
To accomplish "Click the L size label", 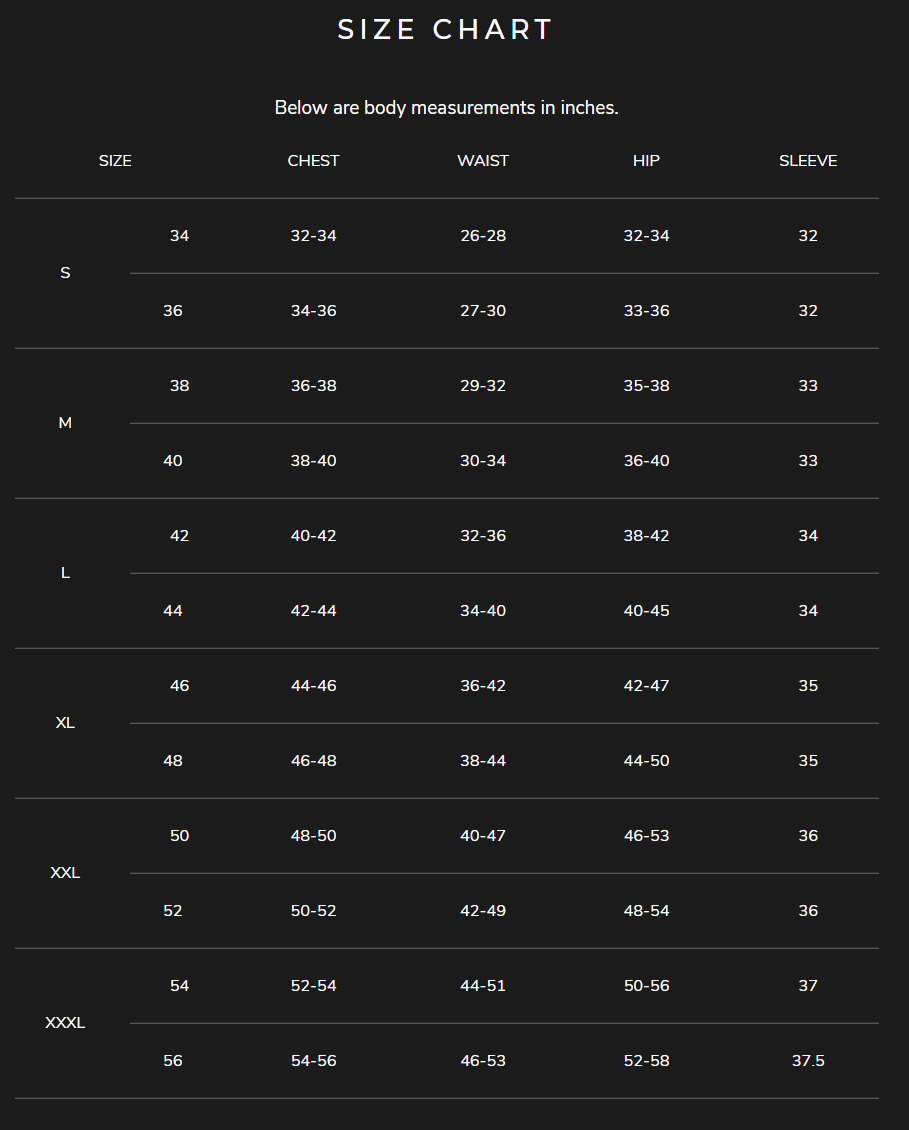I will click(x=65, y=573).
